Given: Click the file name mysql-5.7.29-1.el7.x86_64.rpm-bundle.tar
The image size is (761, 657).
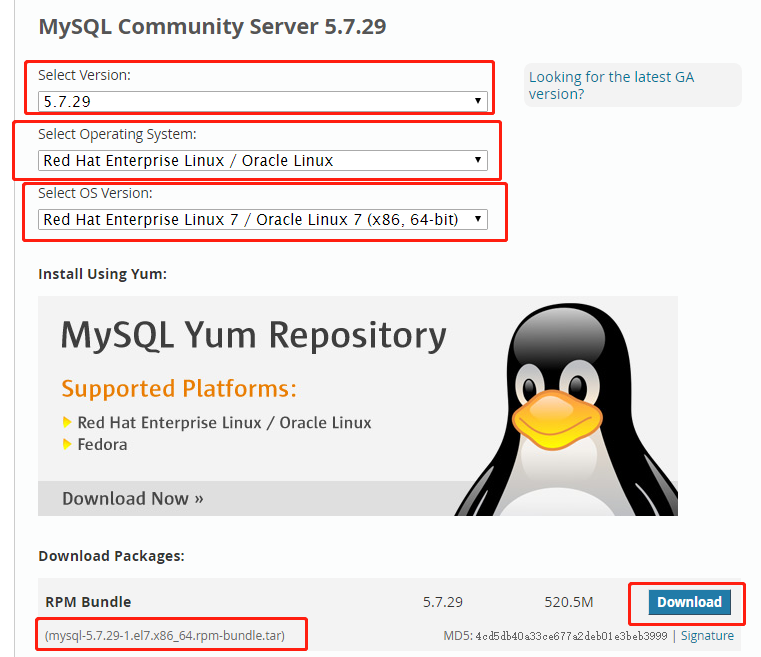Looking at the screenshot, I should coord(165,636).
